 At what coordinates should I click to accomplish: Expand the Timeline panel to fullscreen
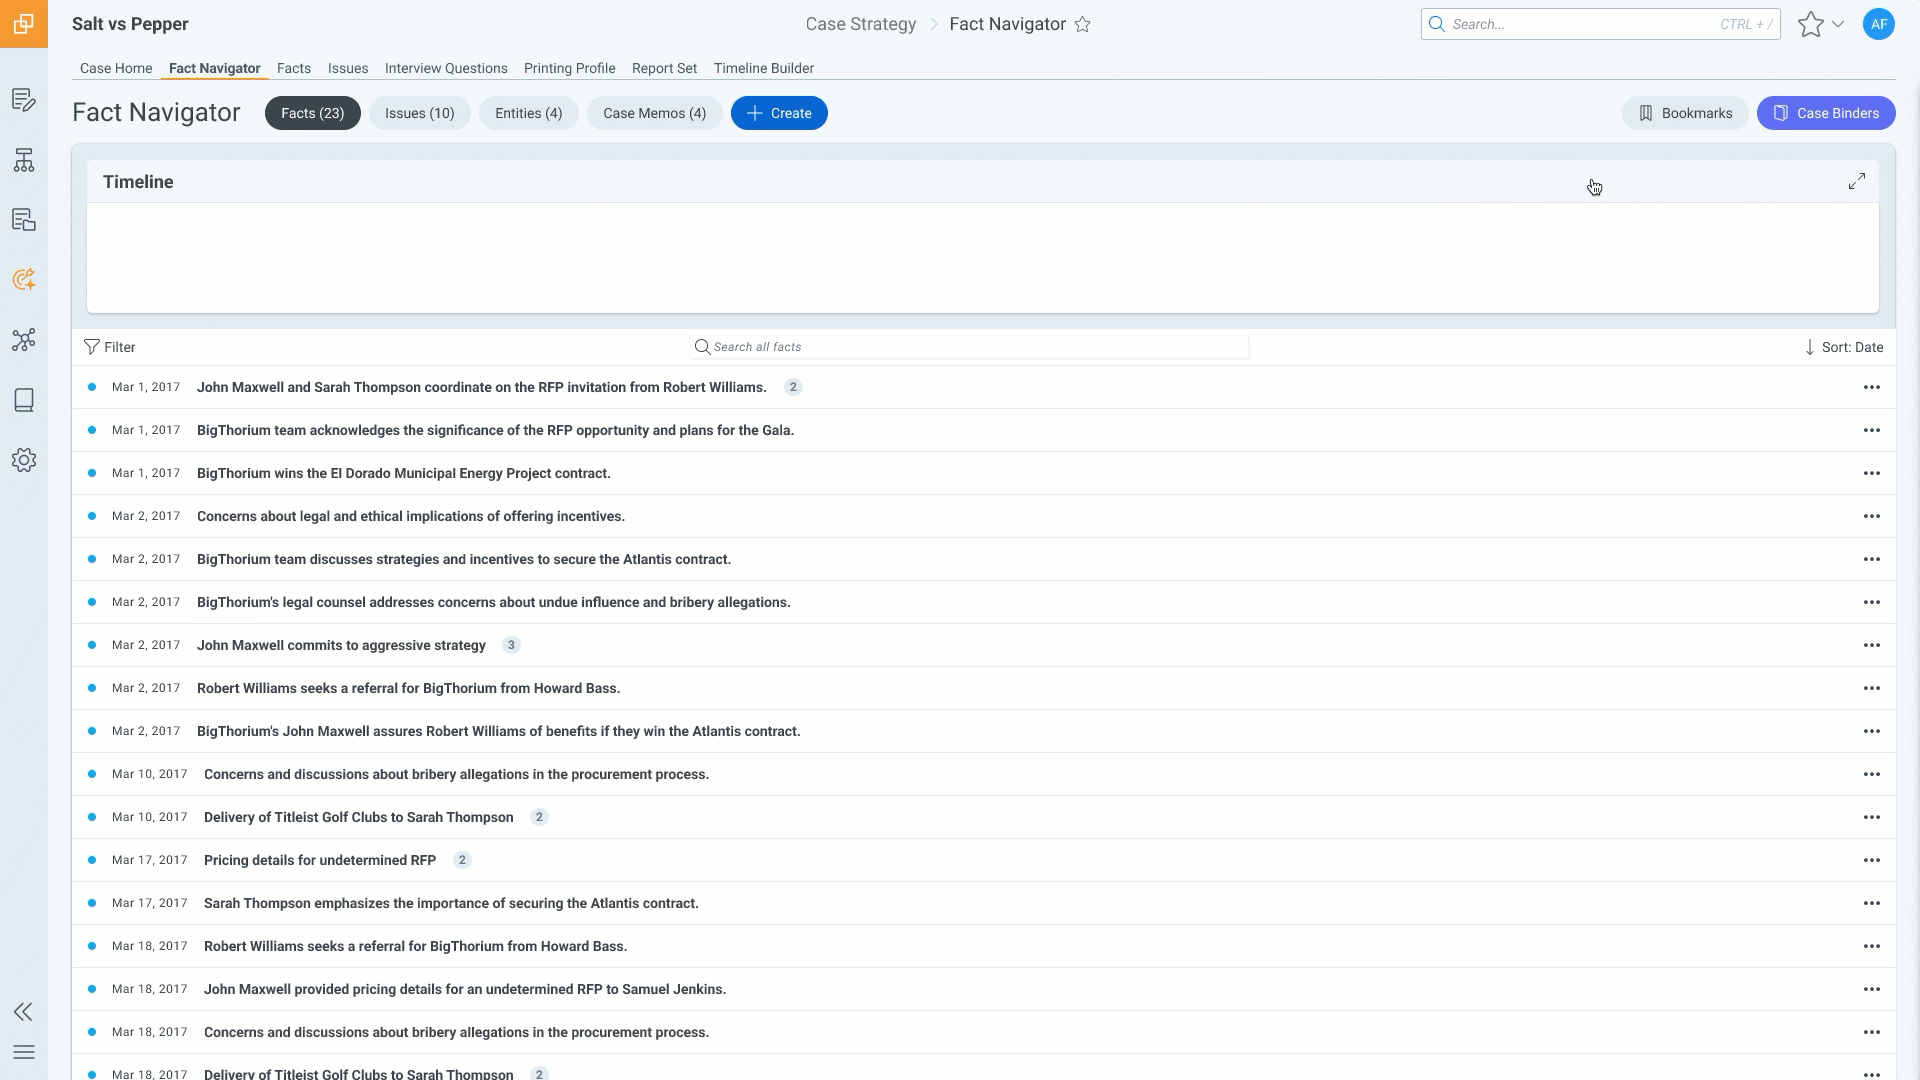coord(1857,181)
